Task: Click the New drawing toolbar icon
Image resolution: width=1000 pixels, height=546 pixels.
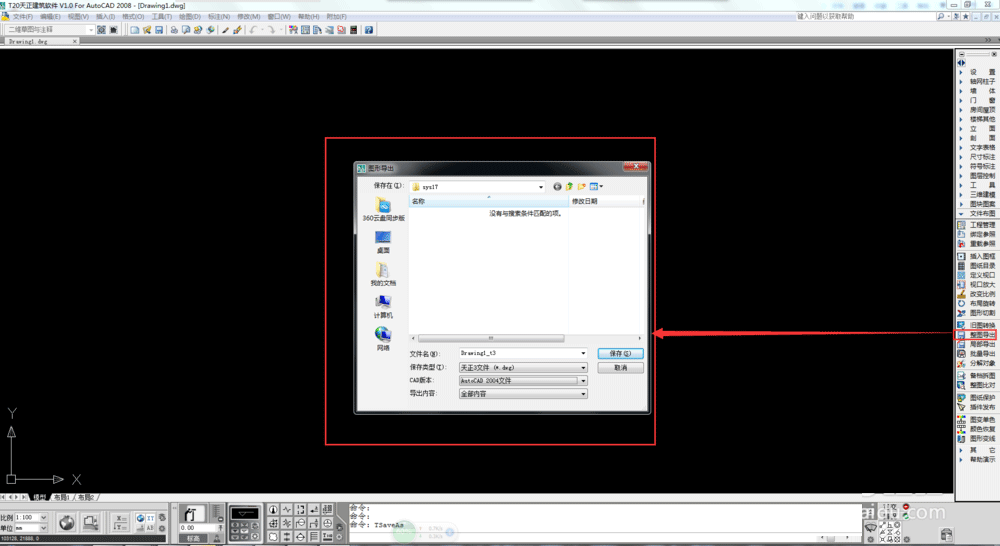Action: point(135,30)
